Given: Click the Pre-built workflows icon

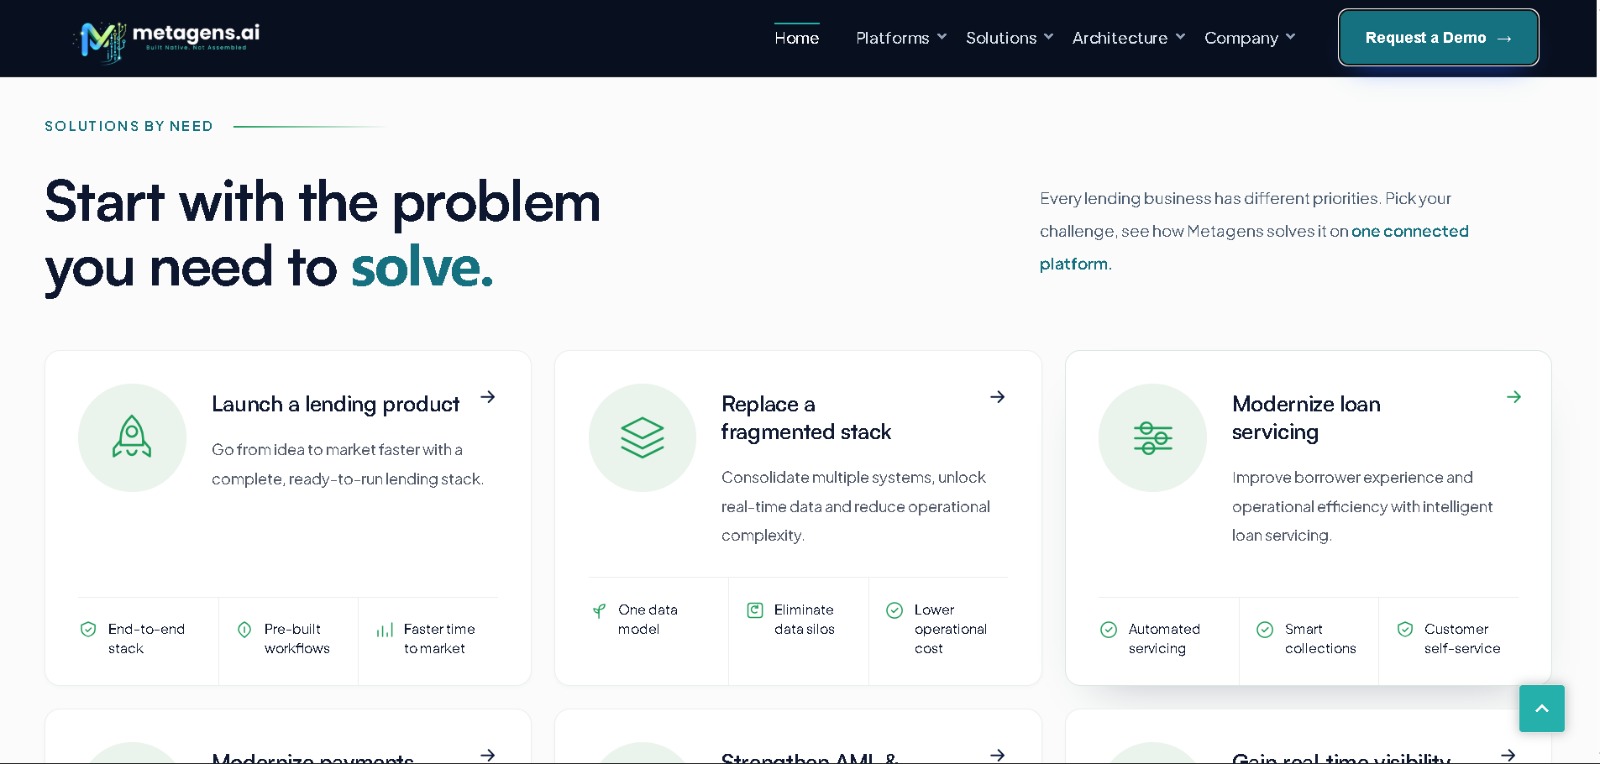Looking at the screenshot, I should point(244,629).
